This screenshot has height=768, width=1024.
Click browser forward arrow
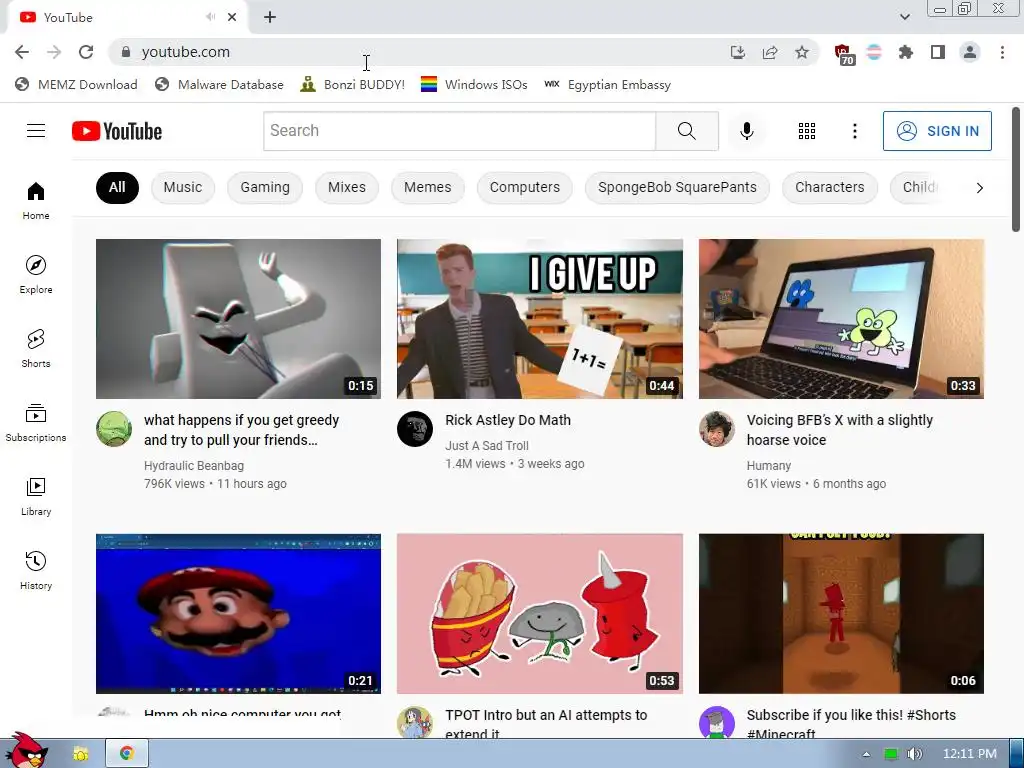54,52
